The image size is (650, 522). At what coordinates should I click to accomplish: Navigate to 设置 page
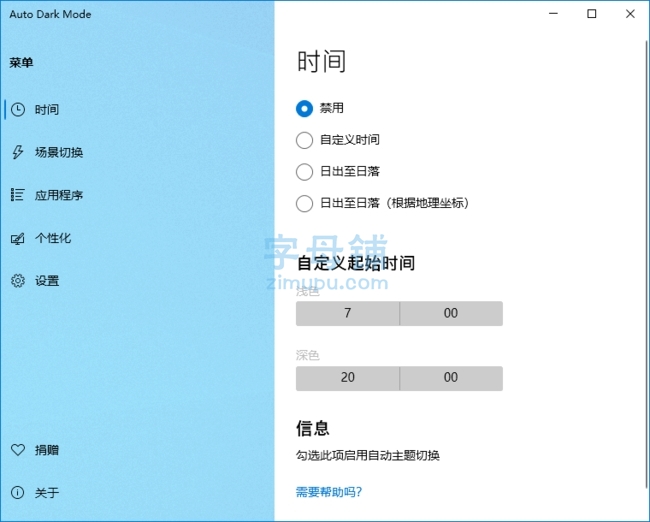[137, 281]
